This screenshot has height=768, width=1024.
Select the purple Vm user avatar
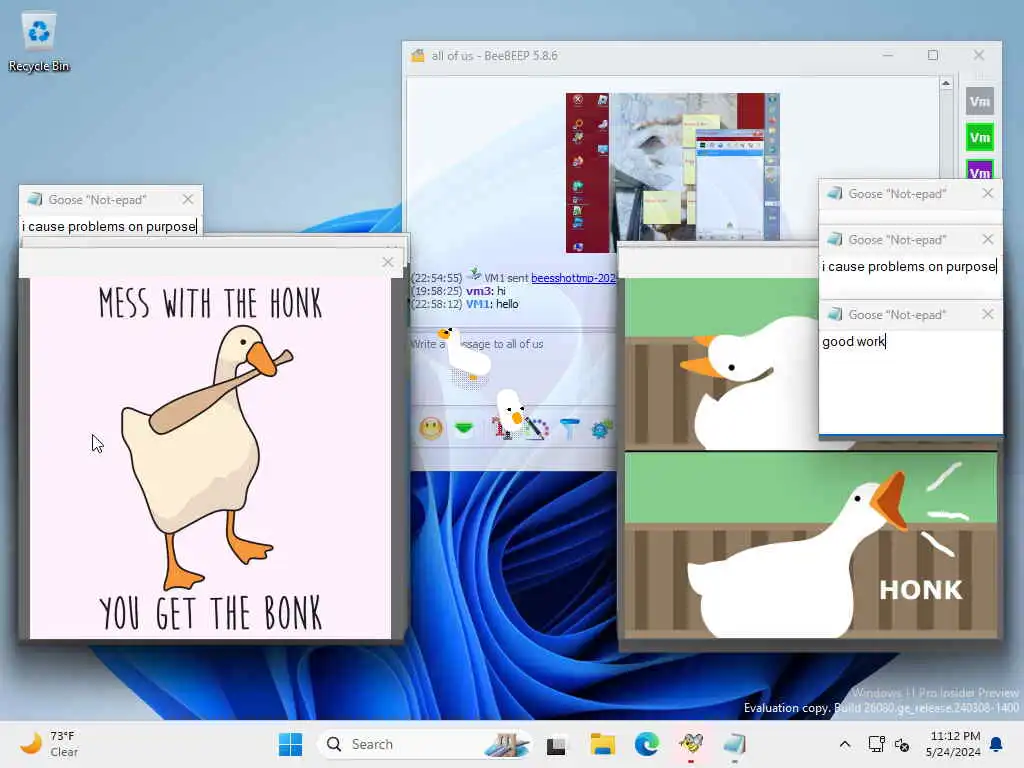tap(979, 169)
